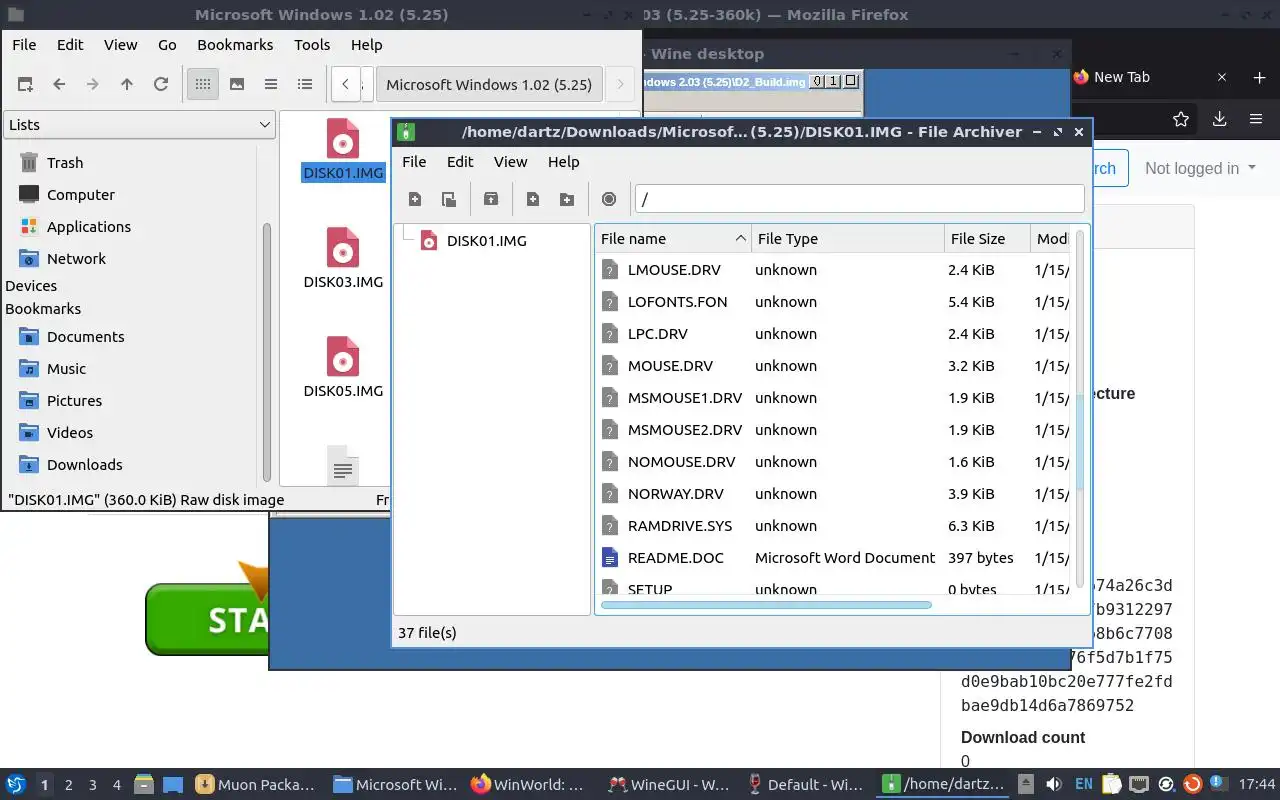Open Music bookmark
Screen dimensions: 1280x800
pyautogui.click(x=66, y=369)
